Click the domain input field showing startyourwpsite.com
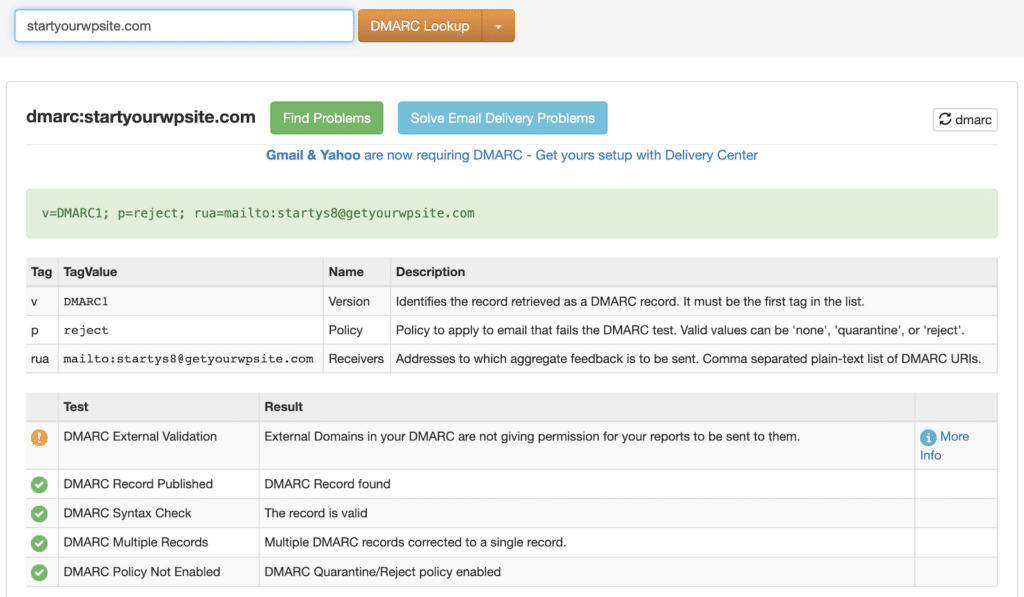1024x597 pixels. (183, 25)
